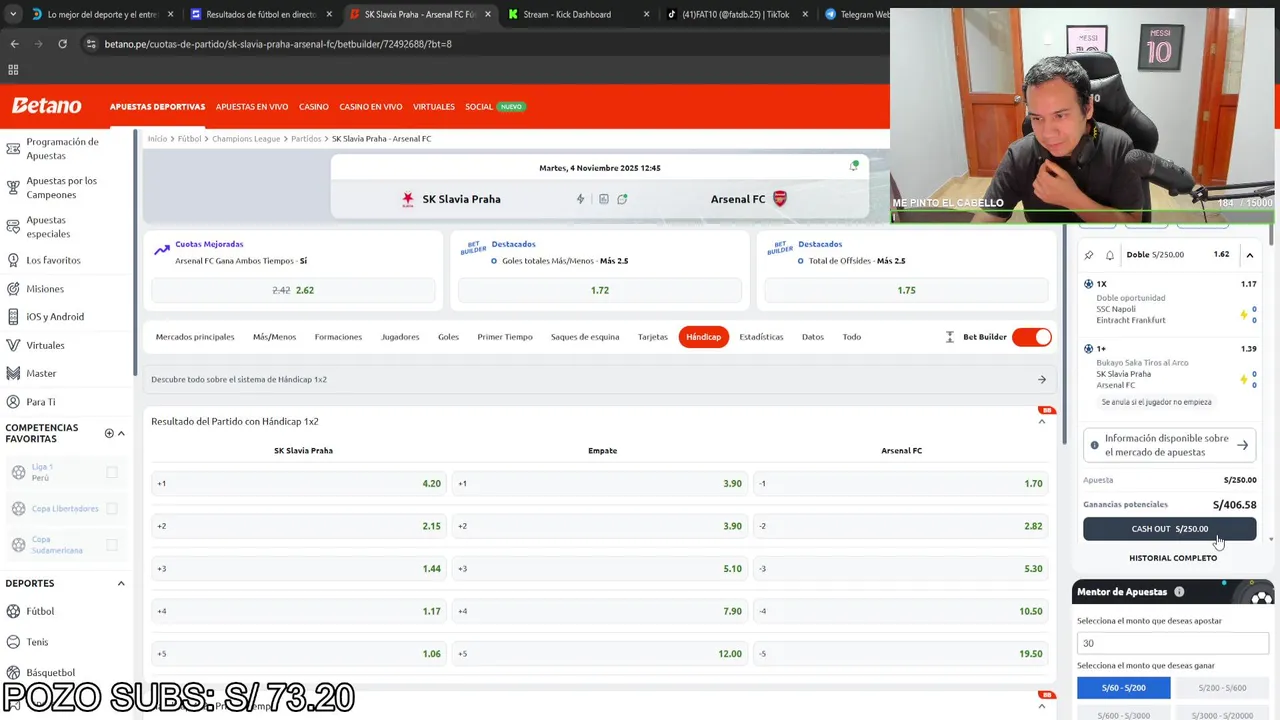Click Mentor de Apuestas info icon
Screen dimensions: 1280x720
1179,592
